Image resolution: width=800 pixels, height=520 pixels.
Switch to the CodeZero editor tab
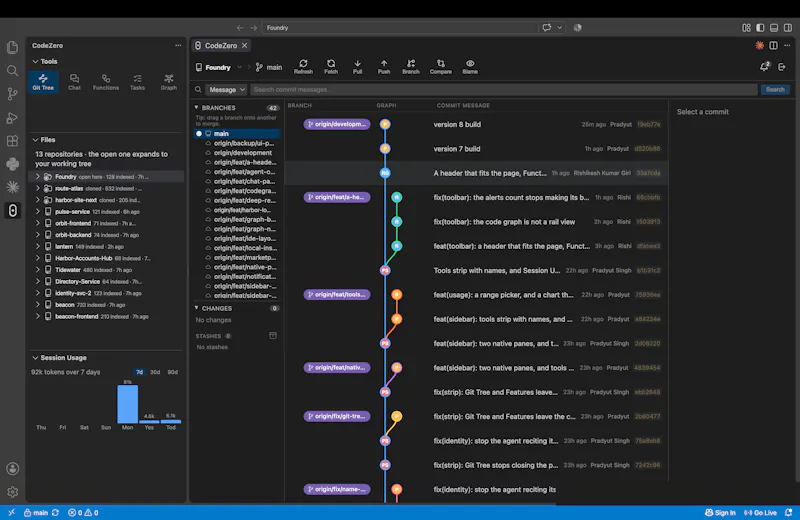(220, 45)
